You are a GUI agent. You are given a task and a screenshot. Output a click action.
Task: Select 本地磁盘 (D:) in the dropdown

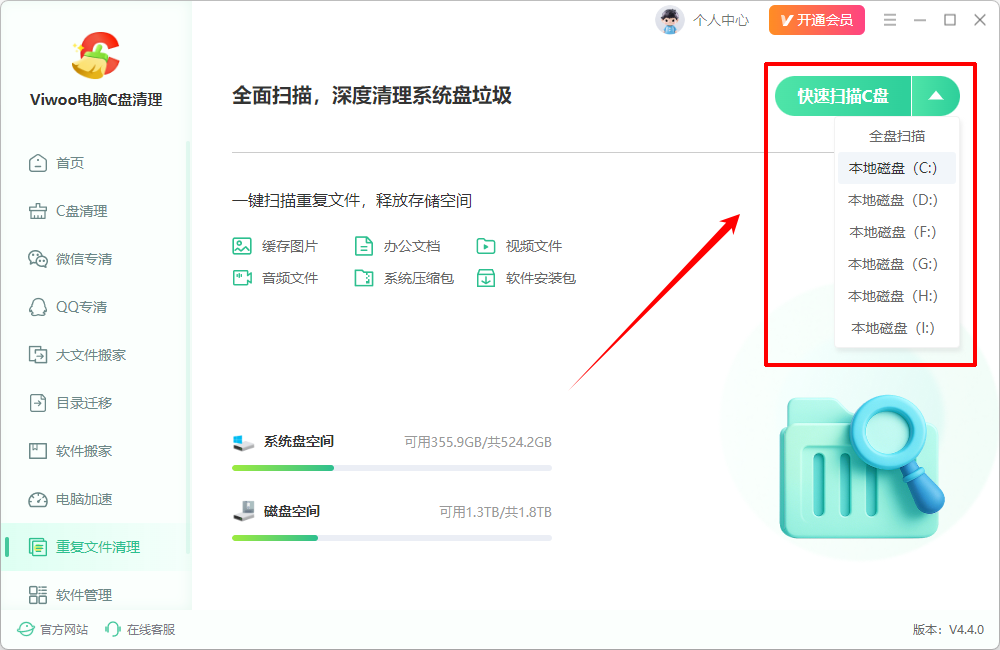tap(893, 200)
